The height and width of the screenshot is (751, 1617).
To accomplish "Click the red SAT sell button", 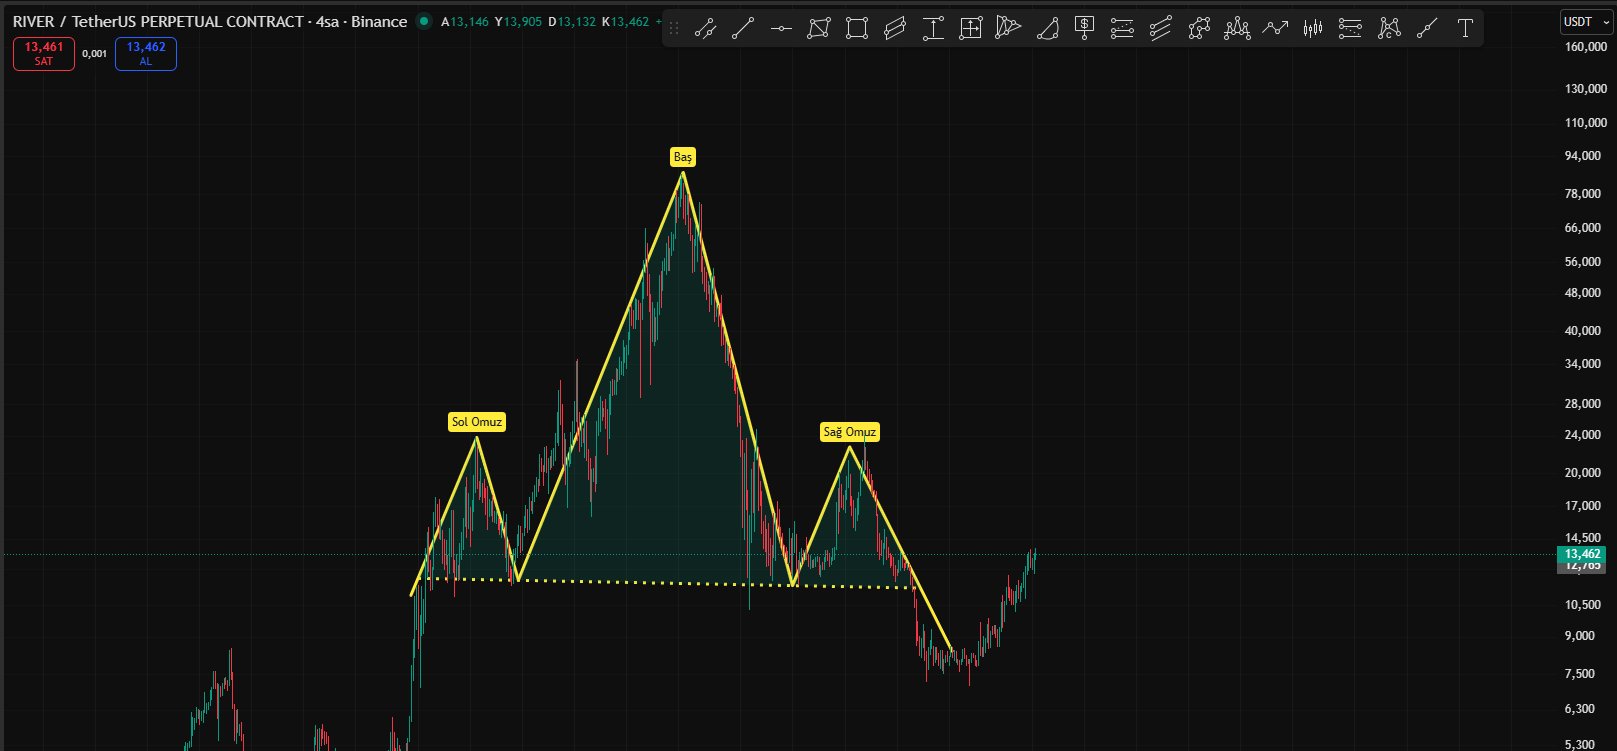I will (44, 54).
